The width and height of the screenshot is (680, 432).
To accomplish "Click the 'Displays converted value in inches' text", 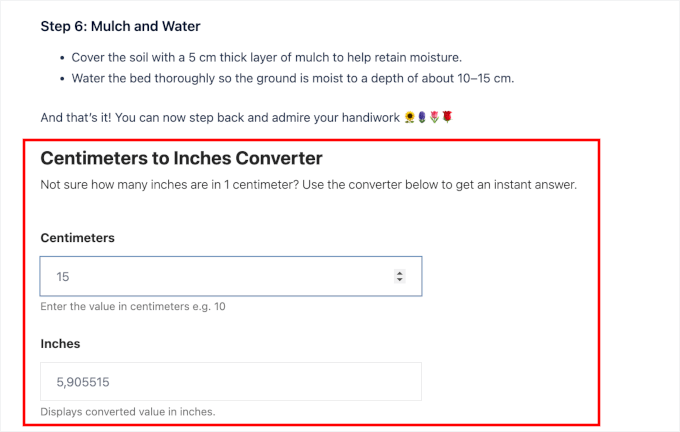I will 127,411.
